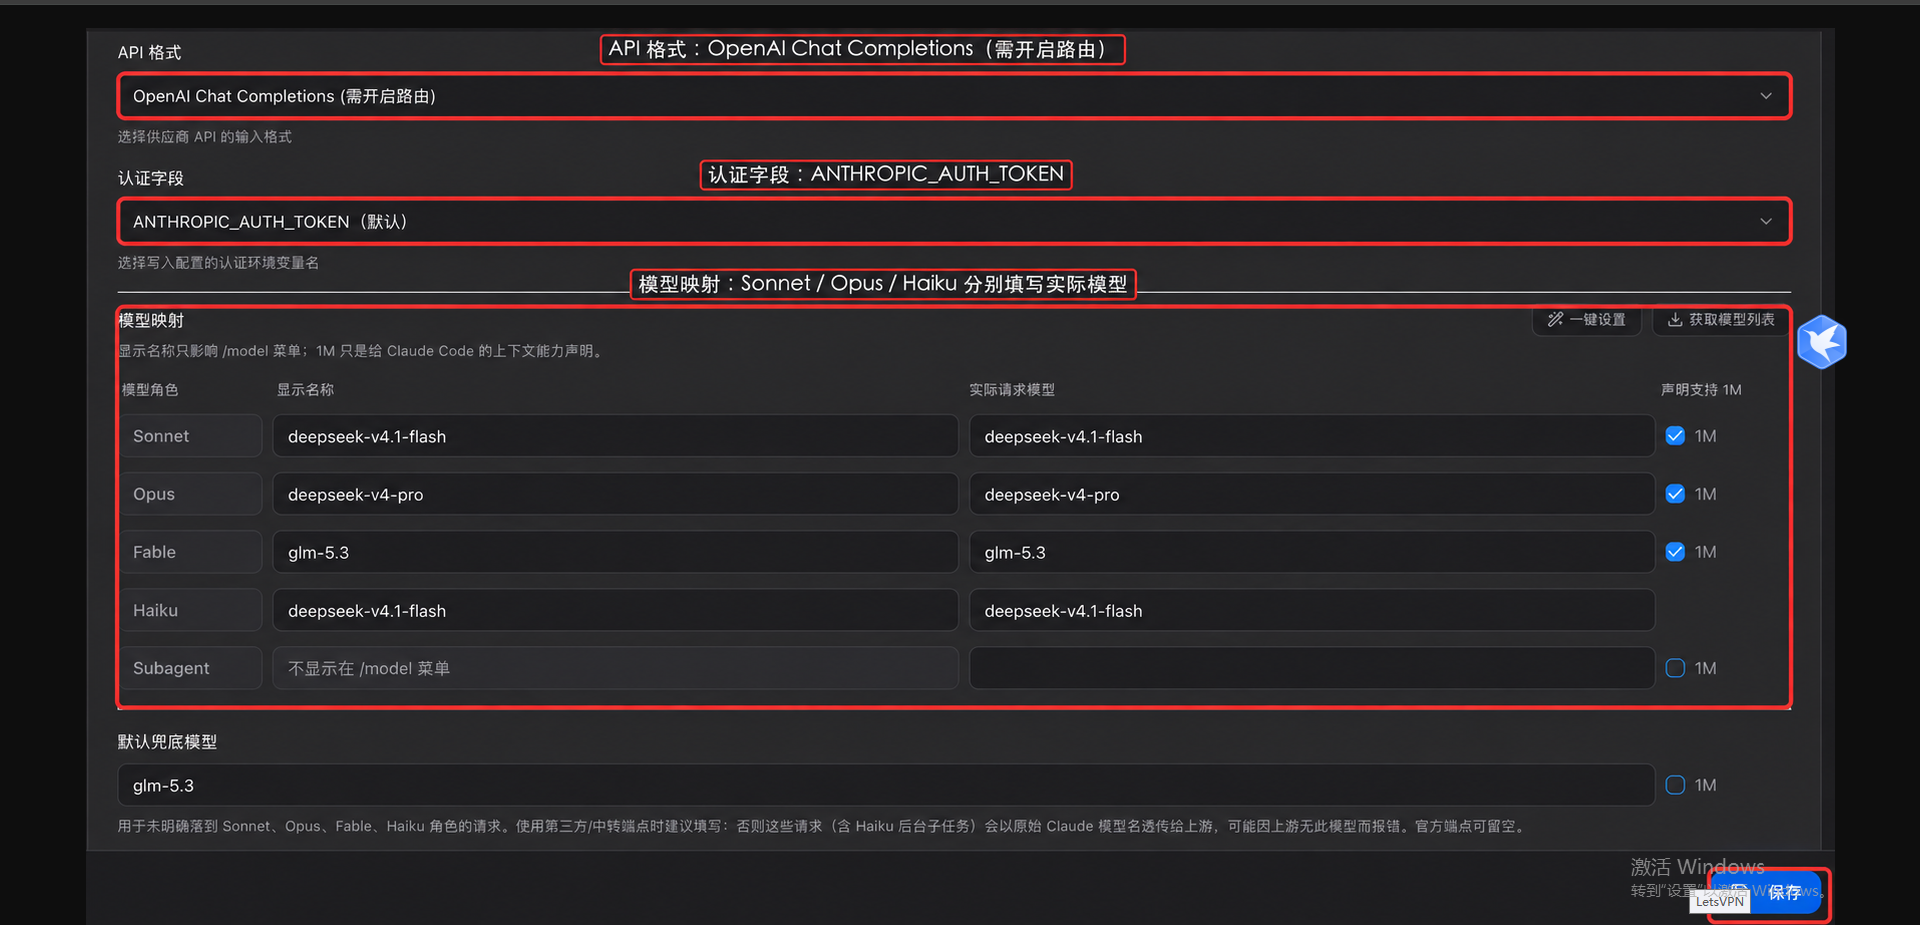The image size is (1920, 925).
Task: Enable 1M checkbox for 默认兜底模型
Action: pos(1675,785)
